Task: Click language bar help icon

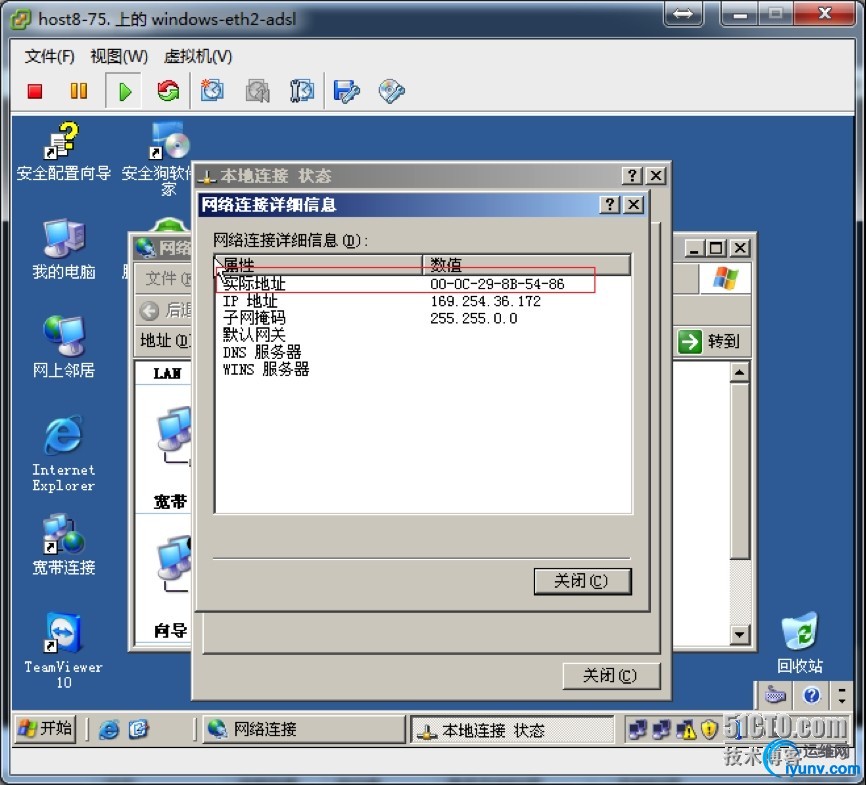Action: click(x=811, y=696)
